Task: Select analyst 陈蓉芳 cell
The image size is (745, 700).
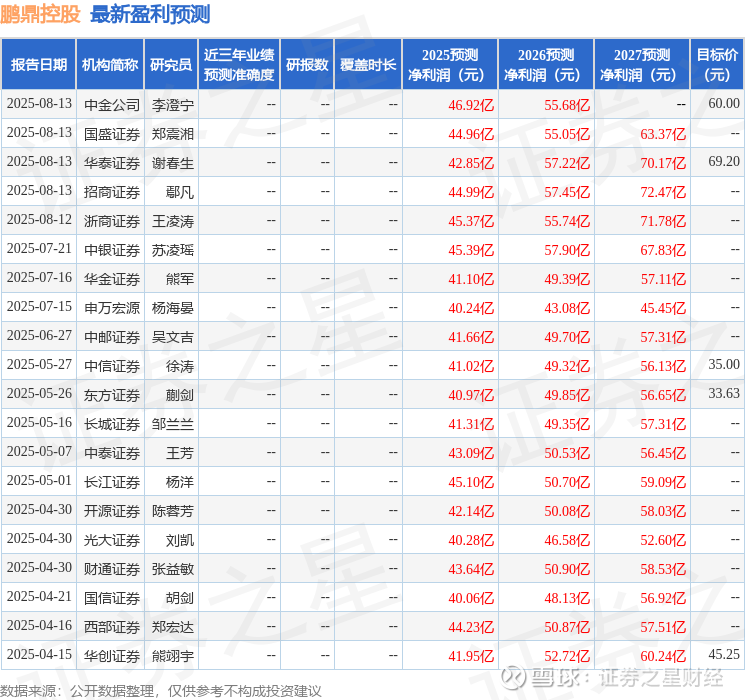Action: coord(172,511)
